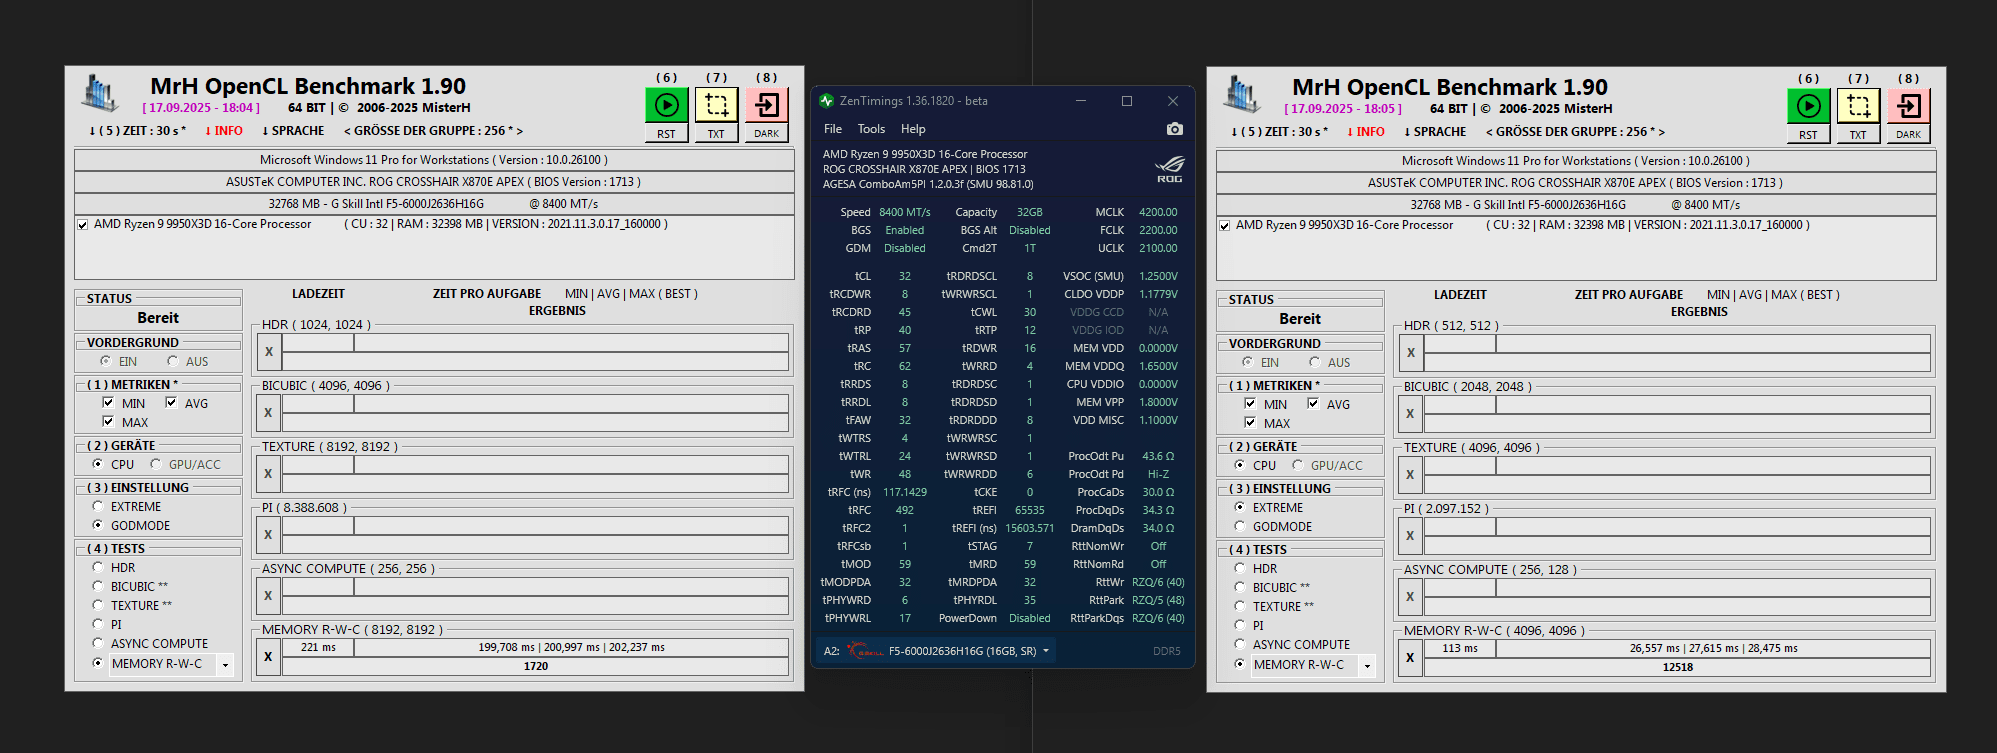Viewport: 1997px width, 753px height.
Task: Click the ROG logo in ZenTimings
Action: coord(1170,169)
